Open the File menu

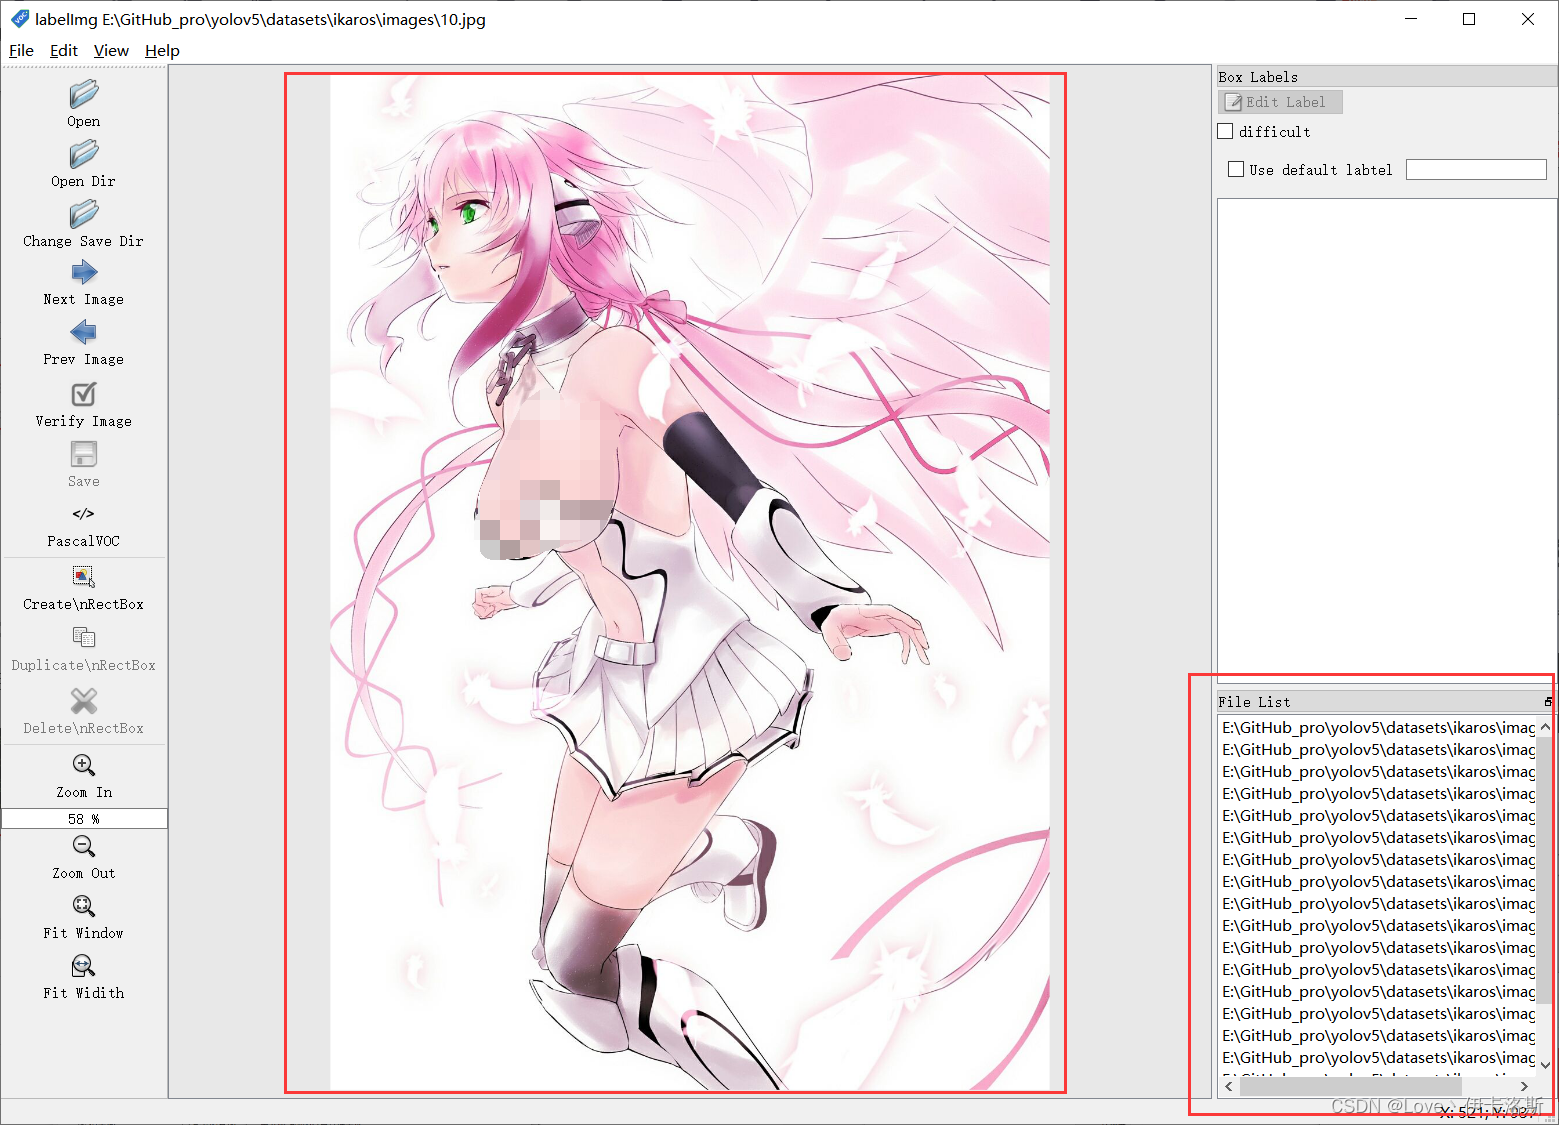tap(21, 51)
